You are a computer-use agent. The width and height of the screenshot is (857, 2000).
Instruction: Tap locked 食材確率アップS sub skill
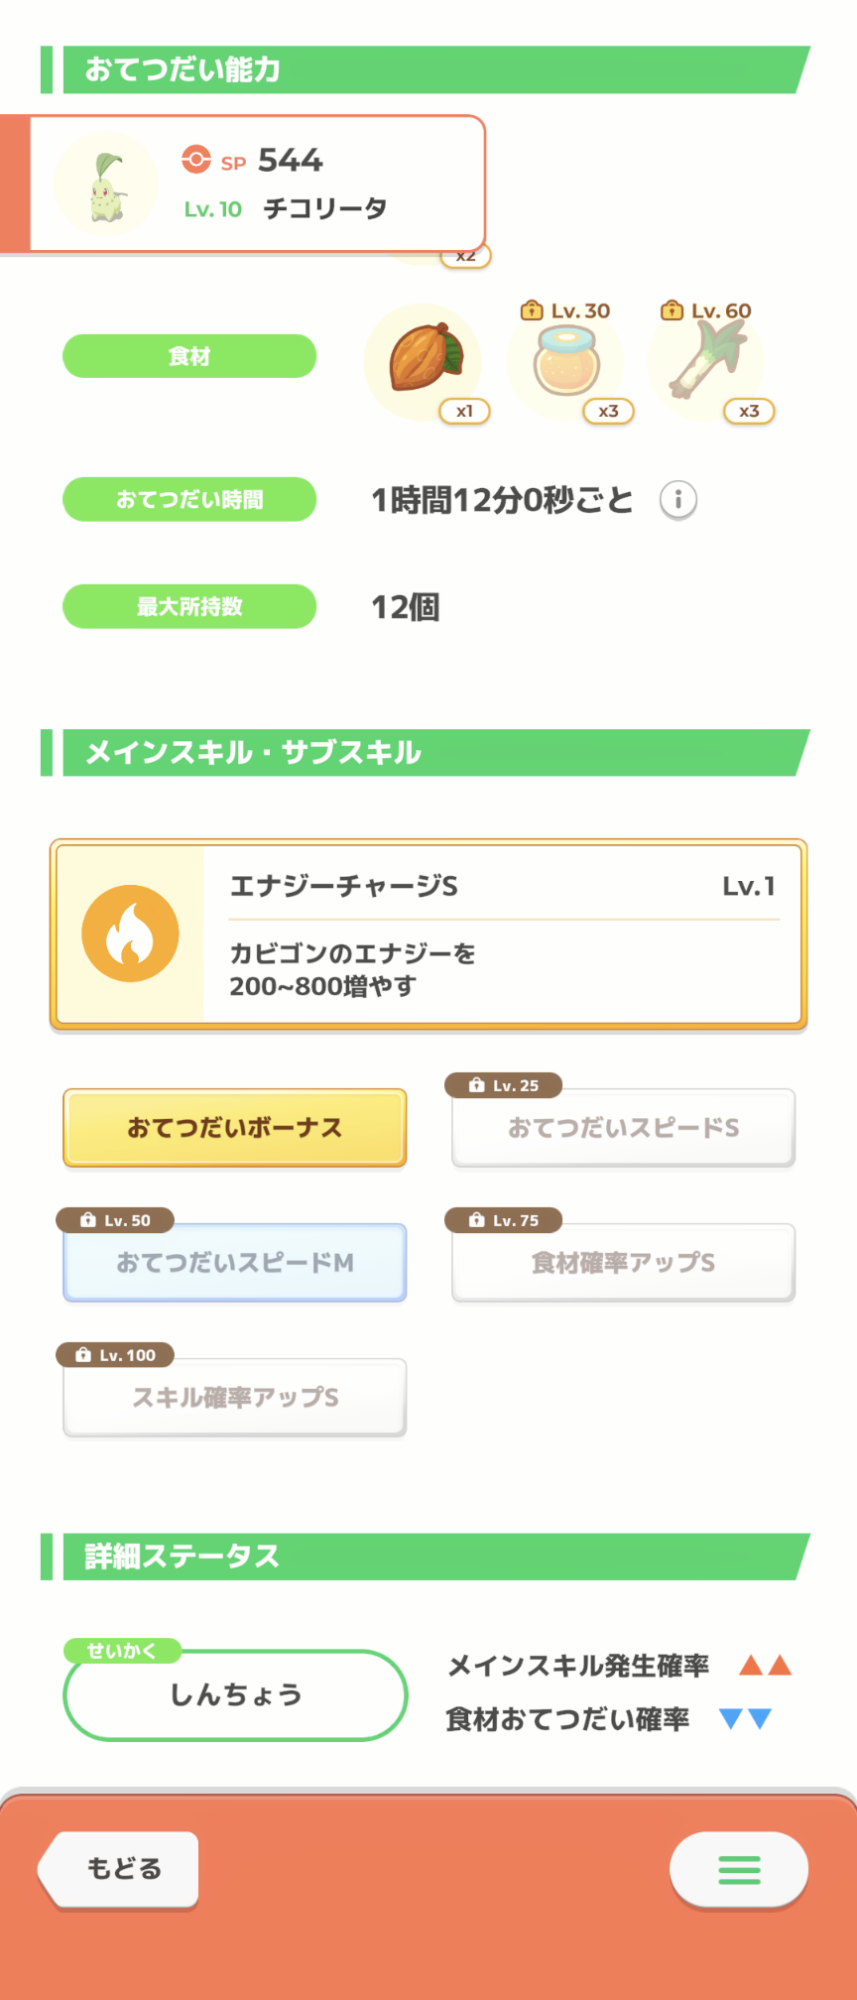tap(623, 1263)
